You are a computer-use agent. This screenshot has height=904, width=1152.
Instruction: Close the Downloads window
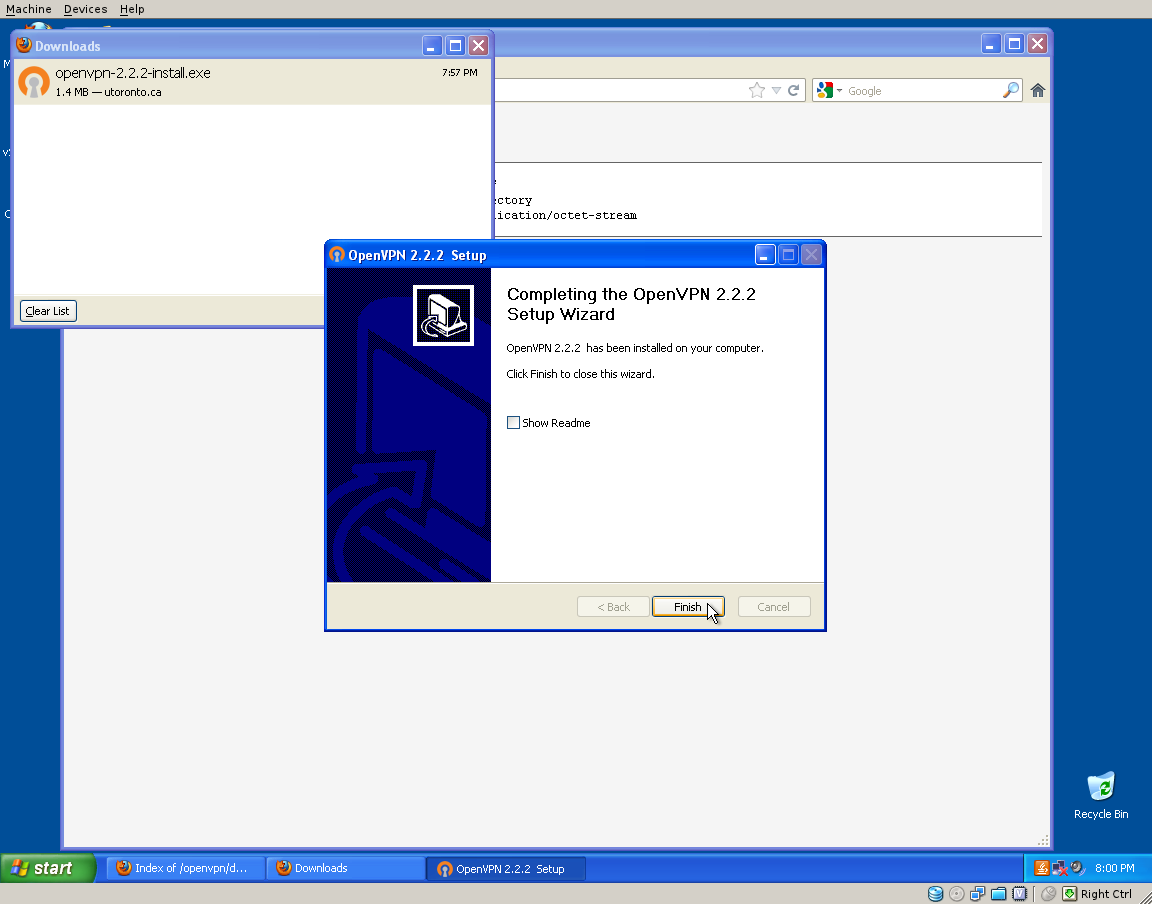tap(478, 46)
